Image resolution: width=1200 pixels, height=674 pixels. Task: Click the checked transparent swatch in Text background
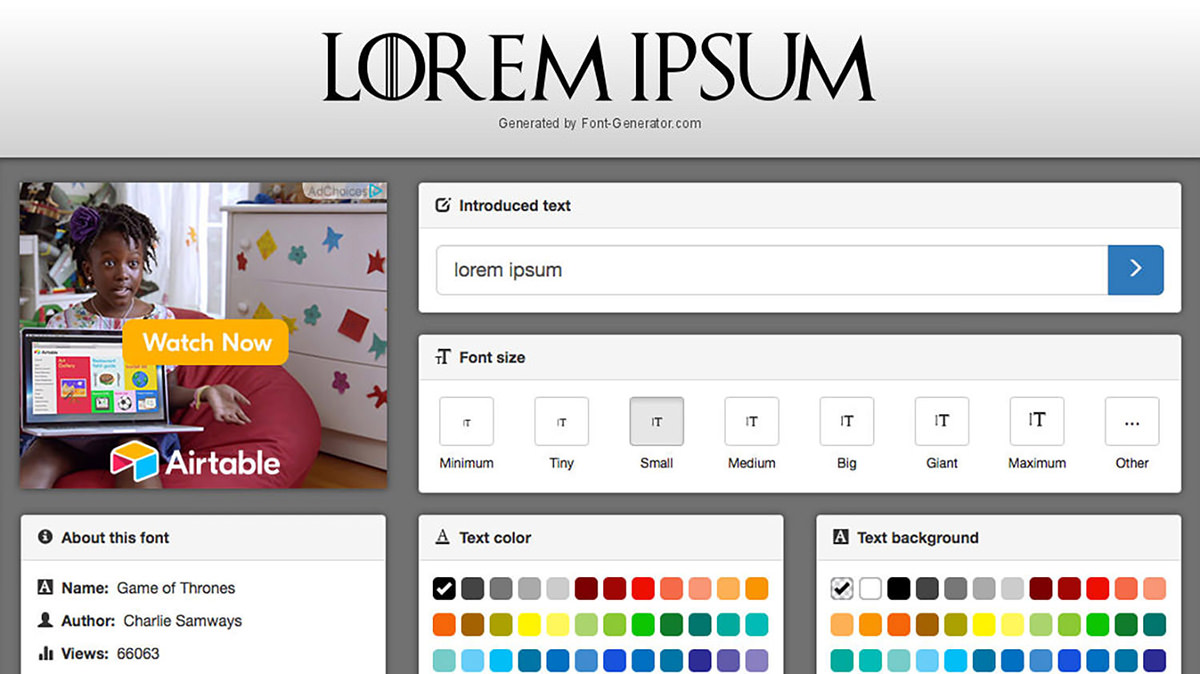842,588
